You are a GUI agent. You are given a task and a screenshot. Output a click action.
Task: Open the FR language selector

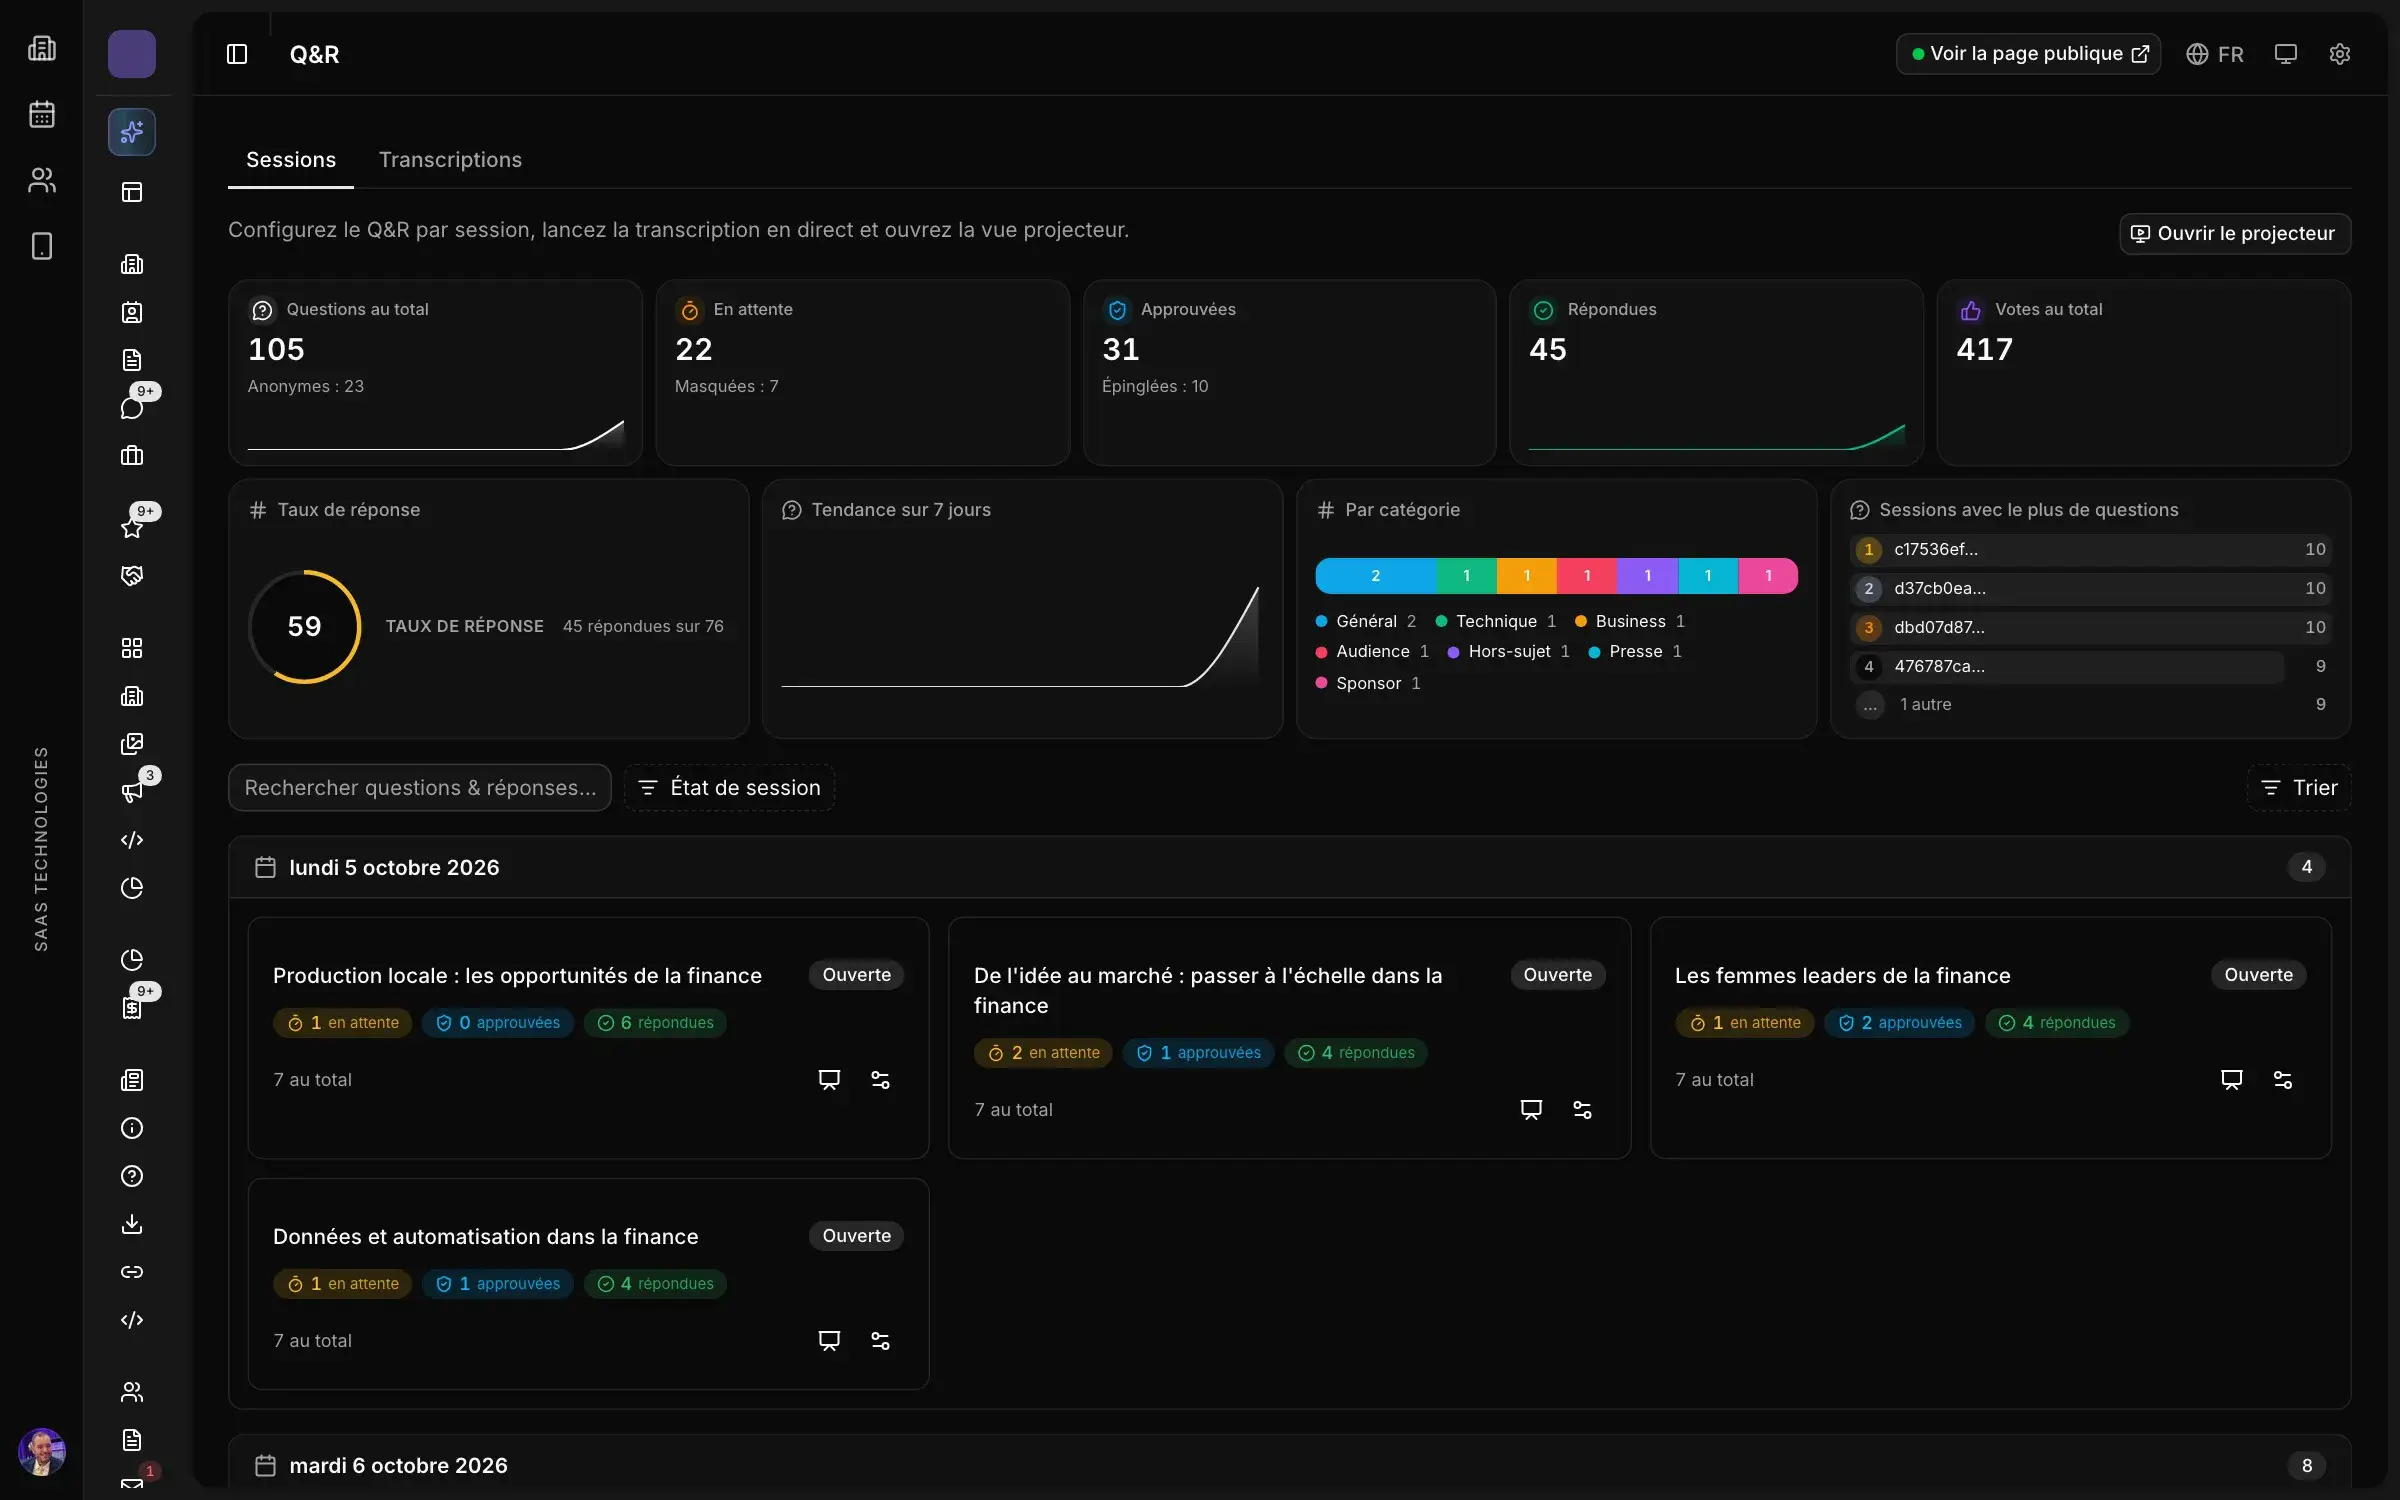point(2214,54)
